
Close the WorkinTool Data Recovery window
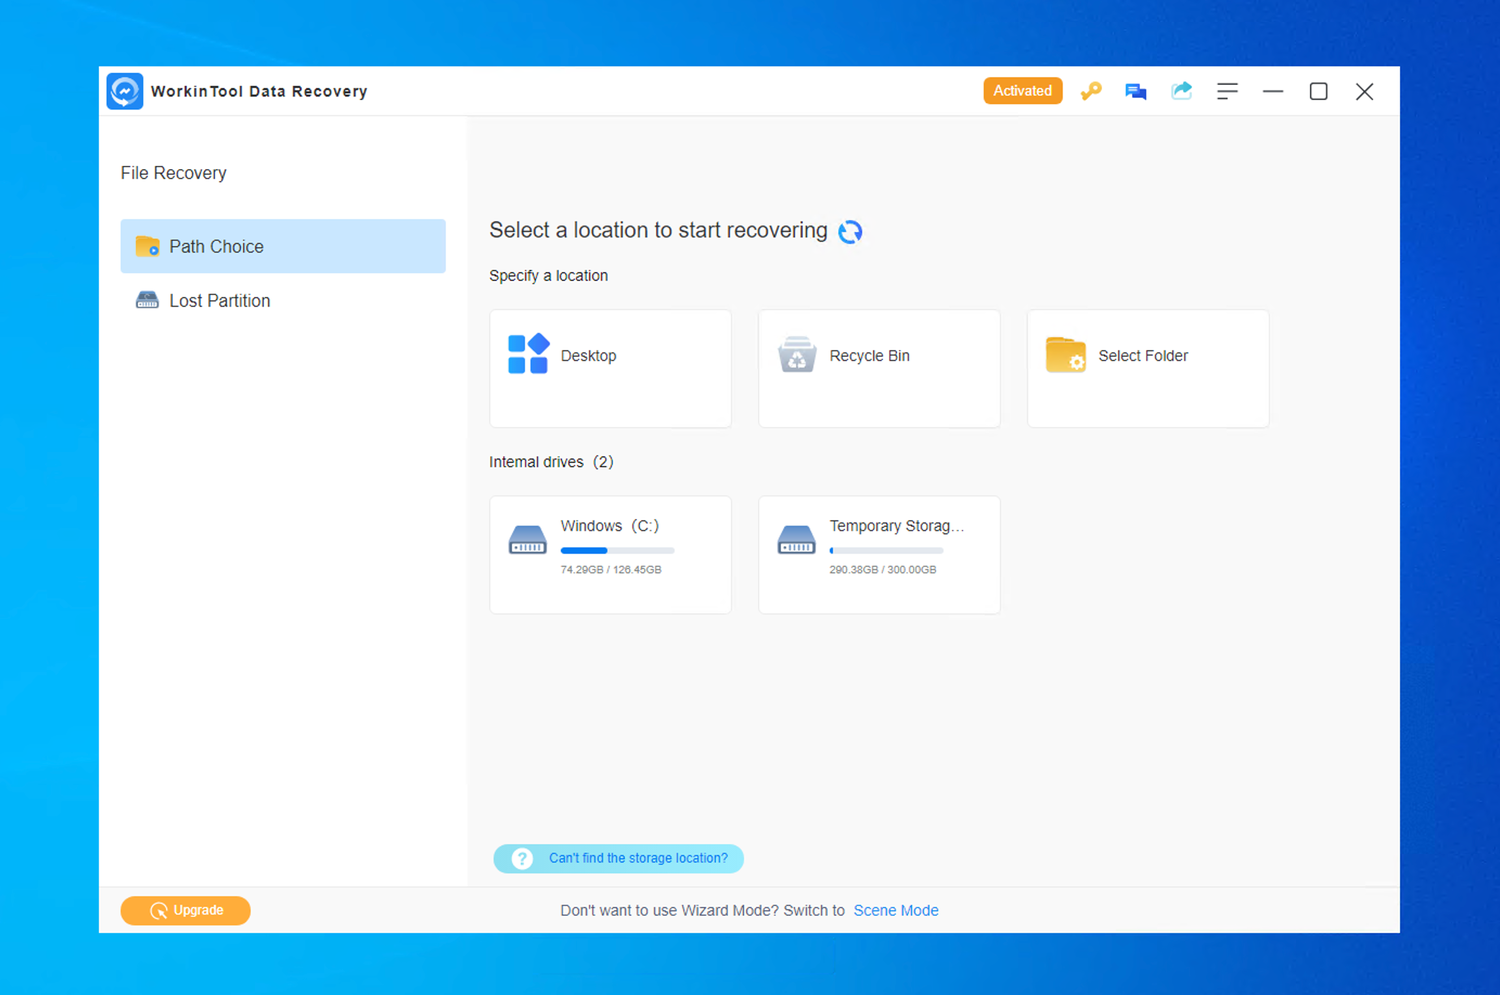click(x=1364, y=91)
